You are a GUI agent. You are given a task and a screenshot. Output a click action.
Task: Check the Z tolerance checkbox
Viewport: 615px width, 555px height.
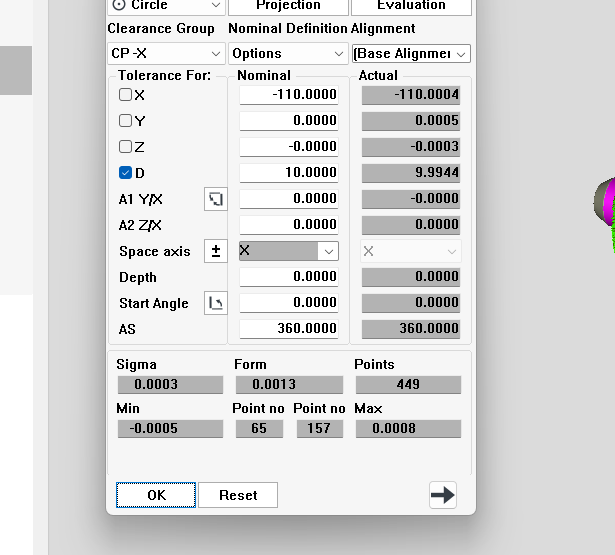coord(126,147)
